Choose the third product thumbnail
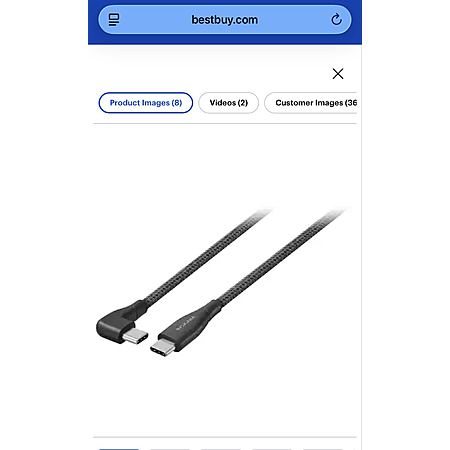The width and height of the screenshot is (450, 450). pyautogui.click(x=221, y=449)
